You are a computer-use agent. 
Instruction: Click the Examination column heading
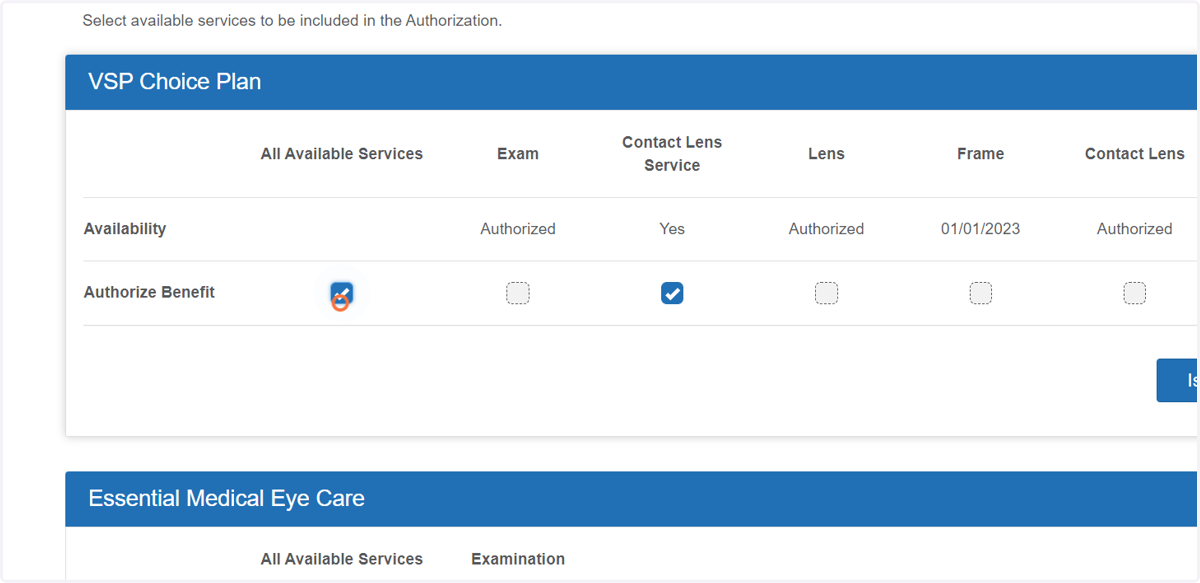click(x=518, y=559)
